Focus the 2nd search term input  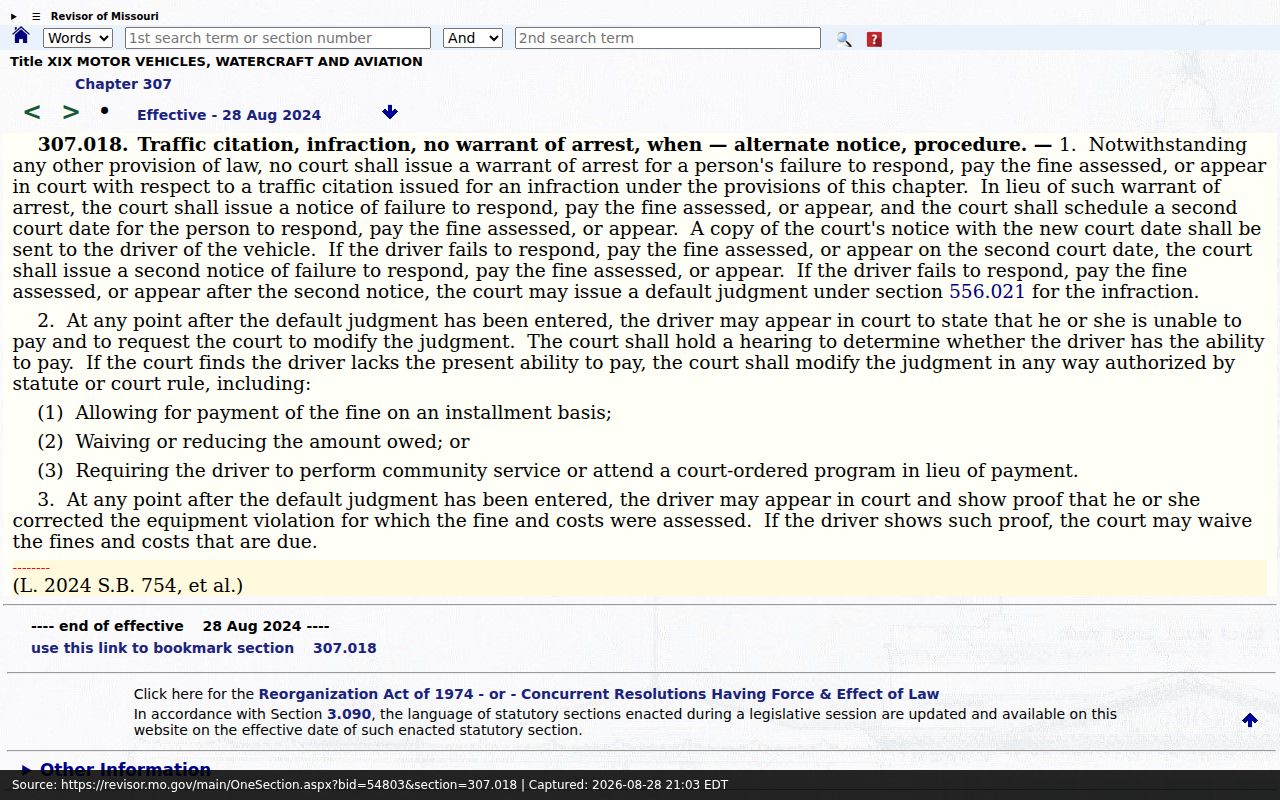click(668, 38)
